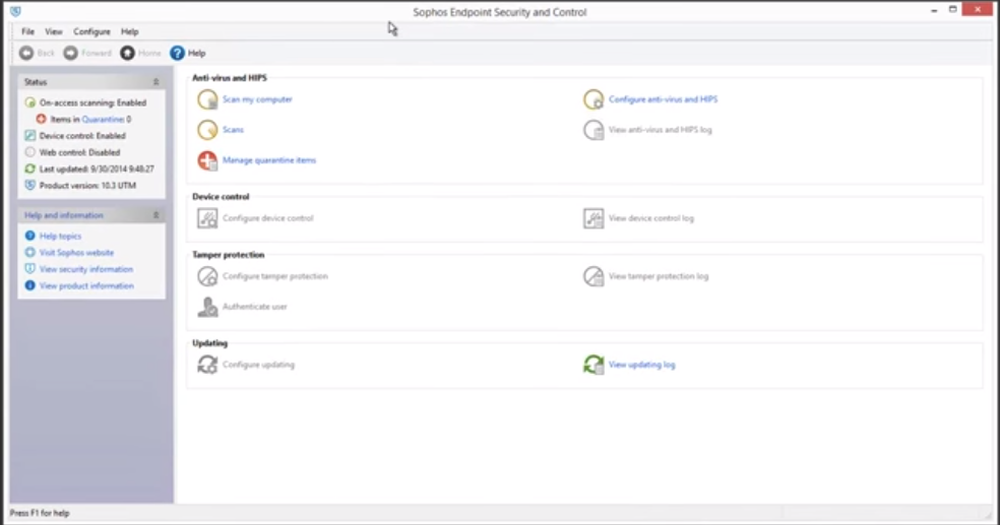Click the Web control status icon
The height and width of the screenshot is (525, 1000).
(x=30, y=152)
